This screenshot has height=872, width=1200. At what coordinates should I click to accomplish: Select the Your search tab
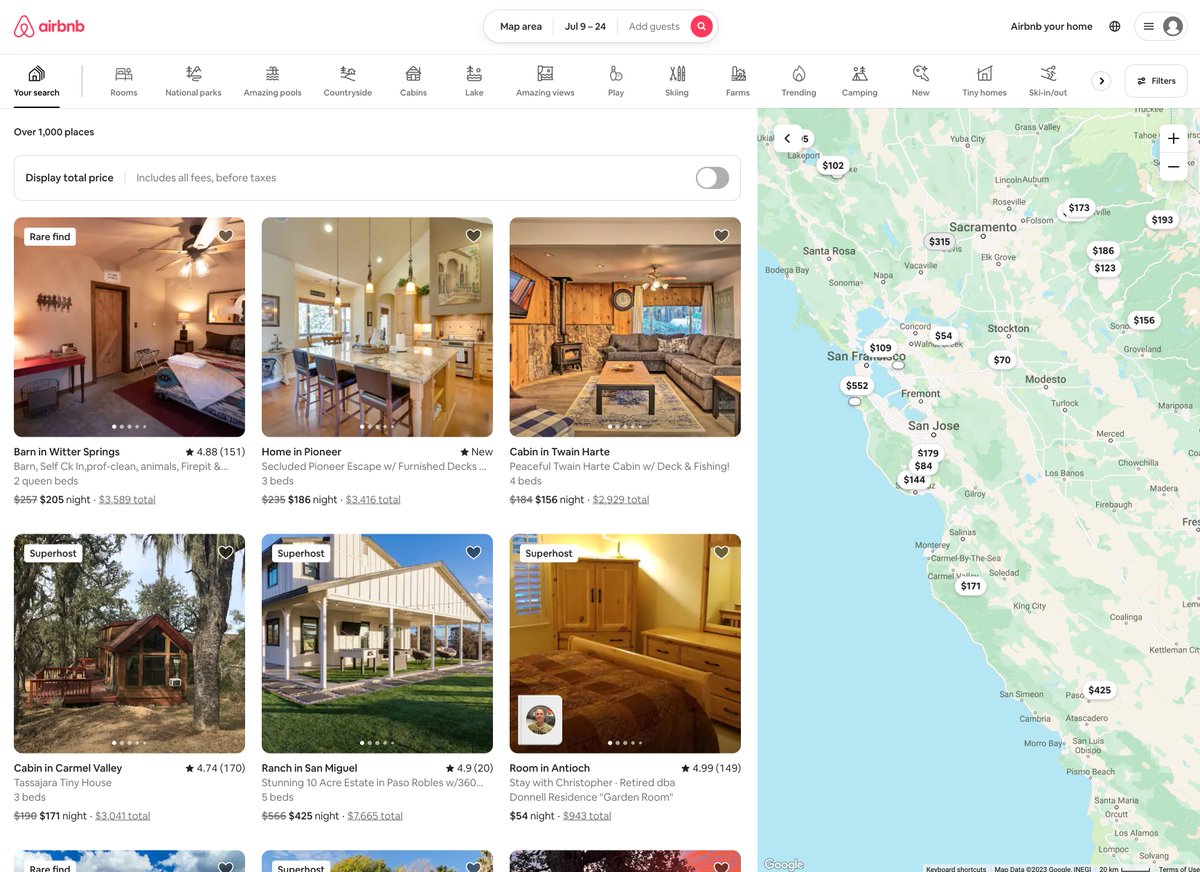point(37,81)
